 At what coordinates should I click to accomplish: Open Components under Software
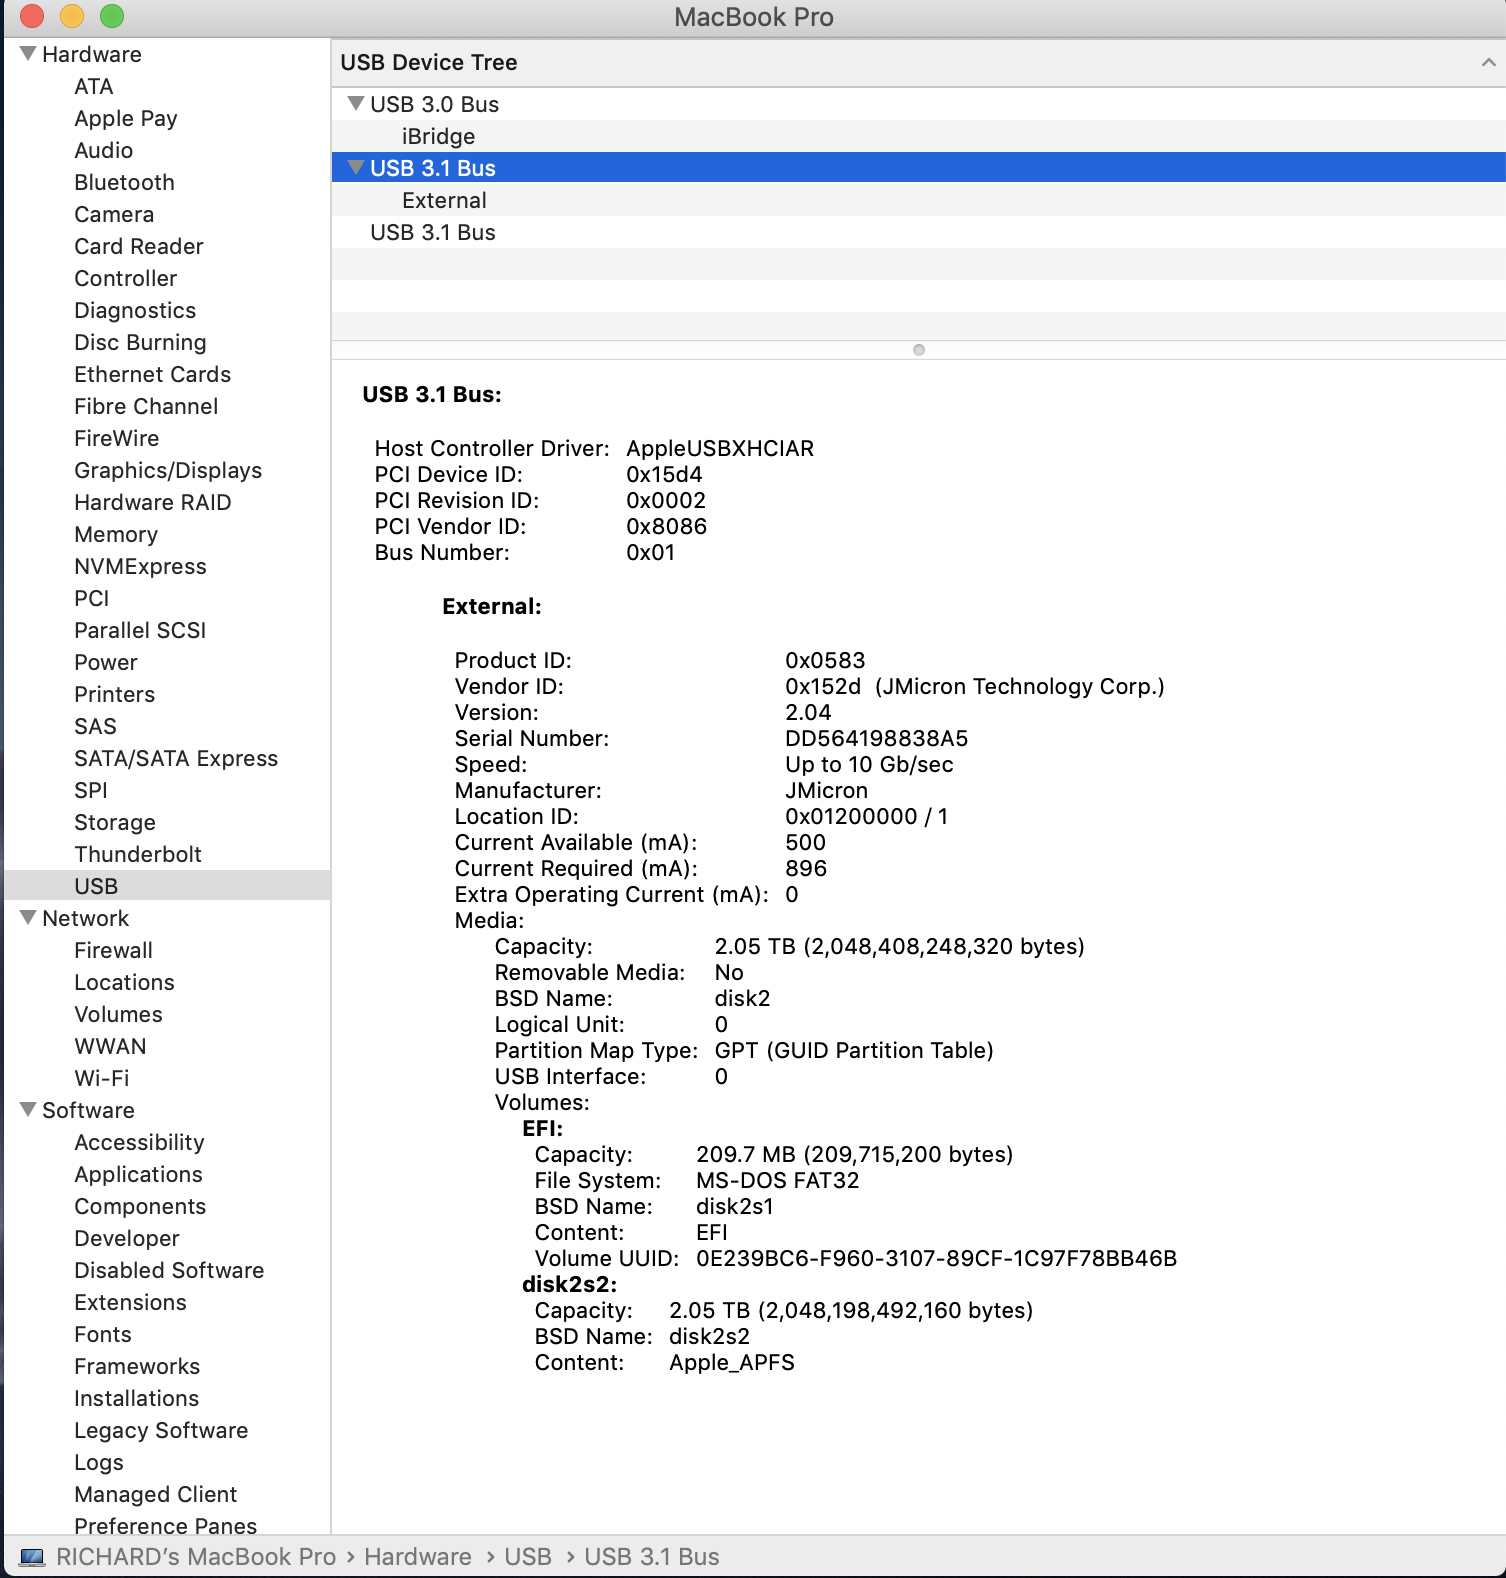click(140, 1206)
